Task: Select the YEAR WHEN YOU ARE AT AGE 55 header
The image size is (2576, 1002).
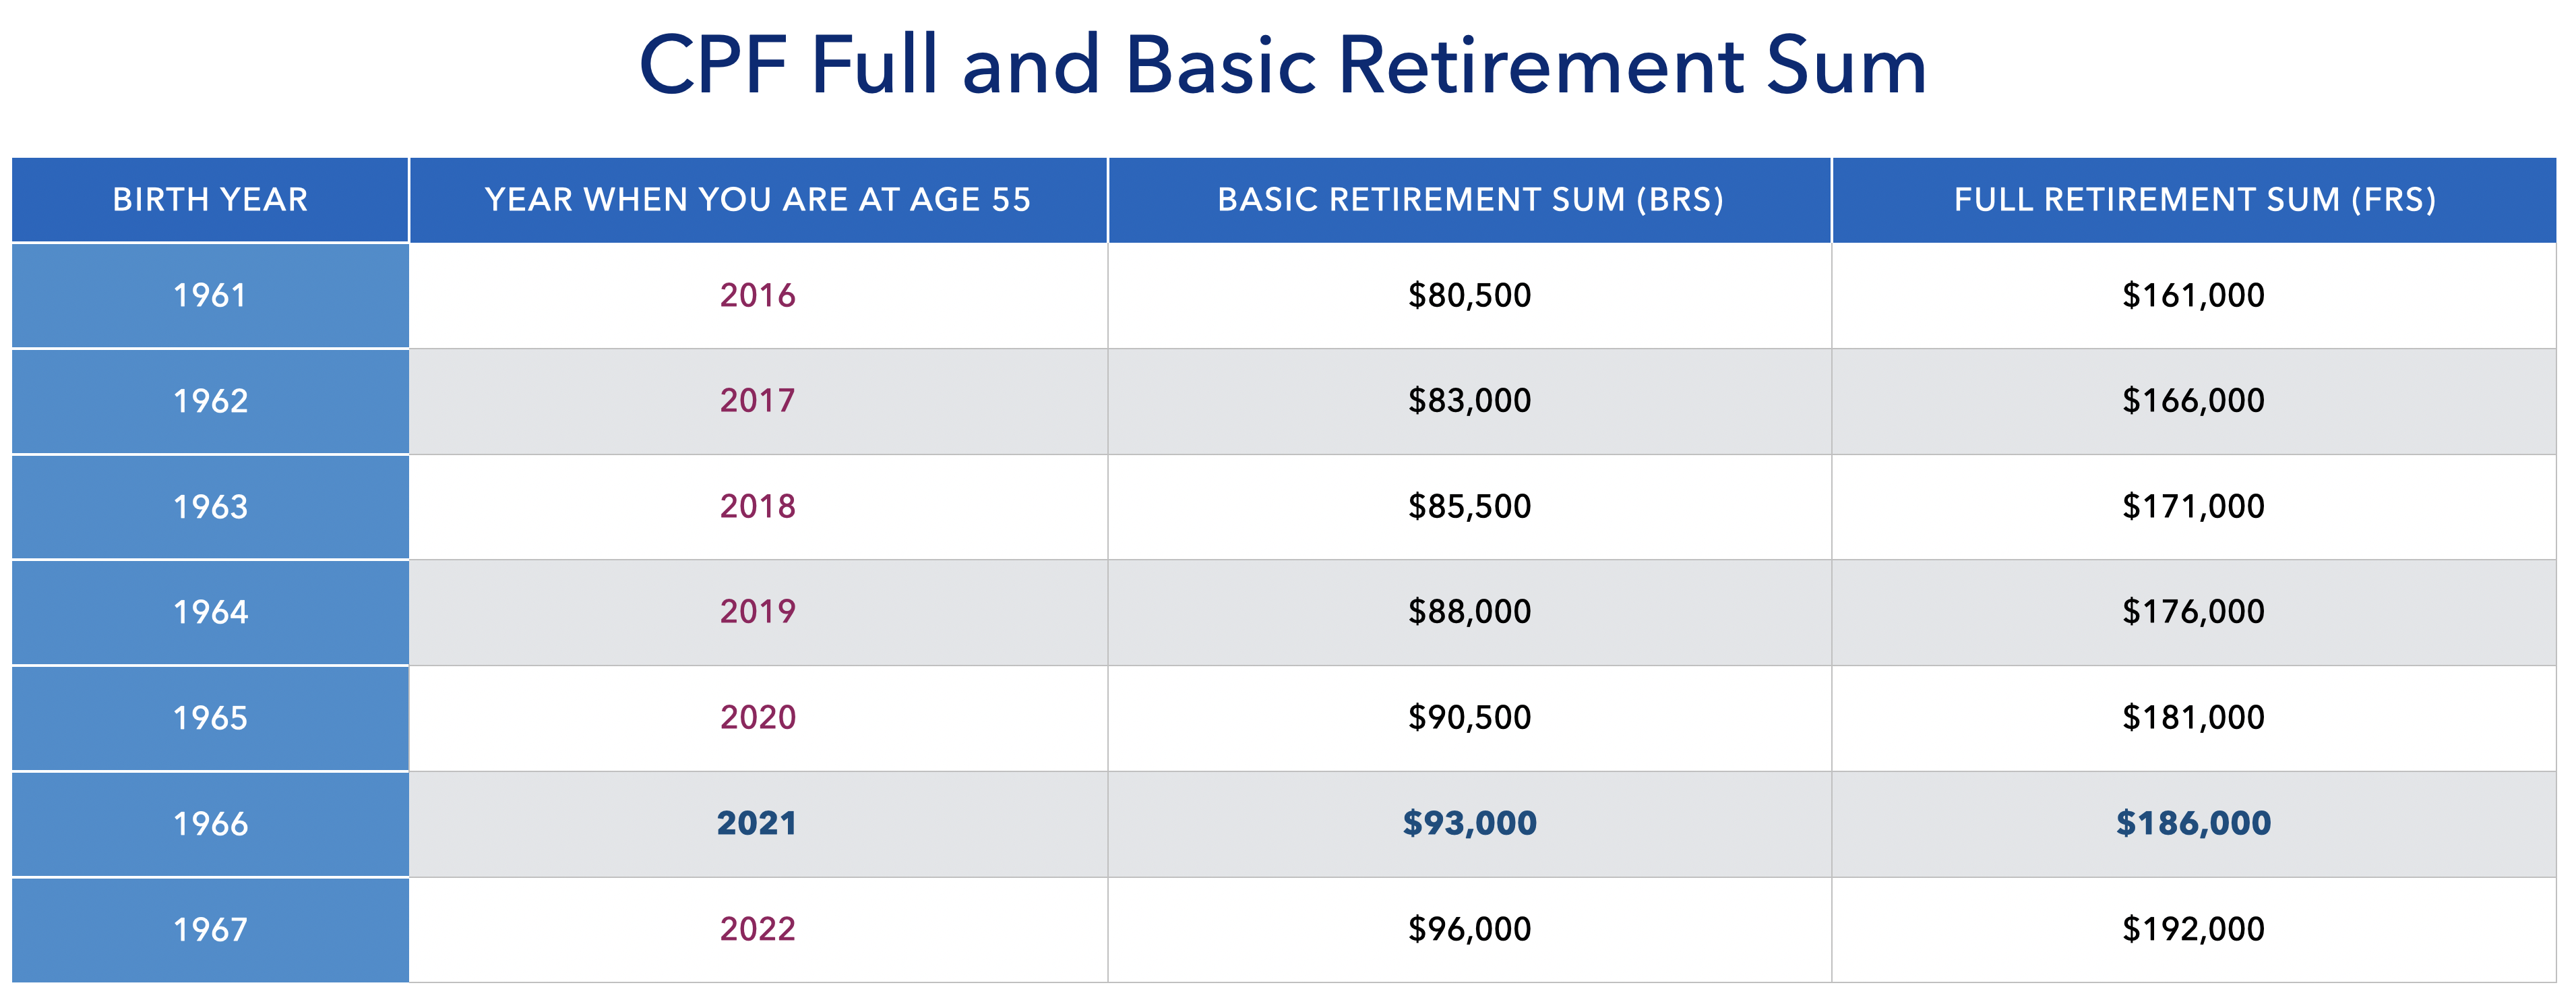Action: (x=758, y=200)
